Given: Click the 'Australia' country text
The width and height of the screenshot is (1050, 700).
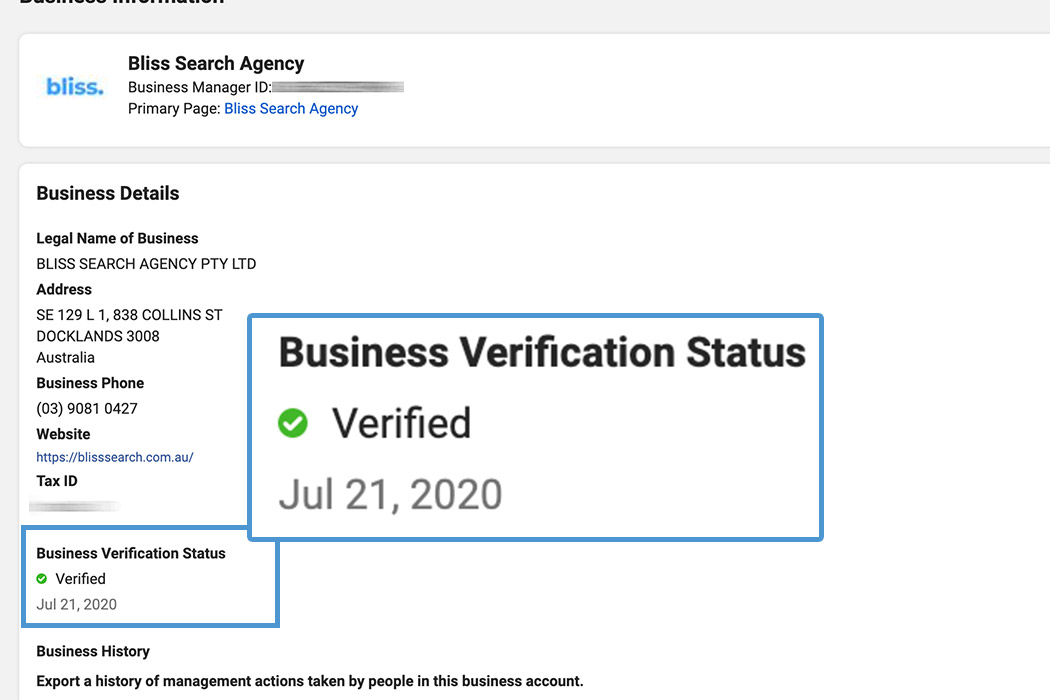Looking at the screenshot, I should pos(65,358).
